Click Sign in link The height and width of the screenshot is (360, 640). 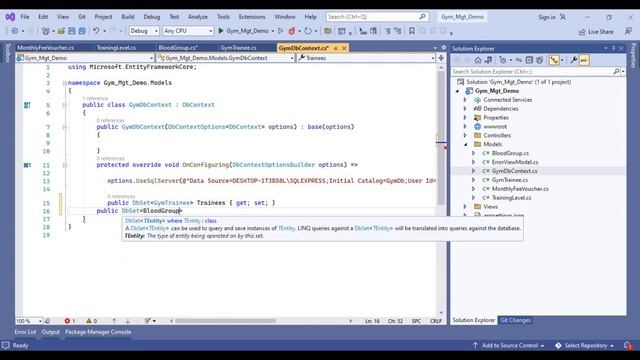click(547, 17)
